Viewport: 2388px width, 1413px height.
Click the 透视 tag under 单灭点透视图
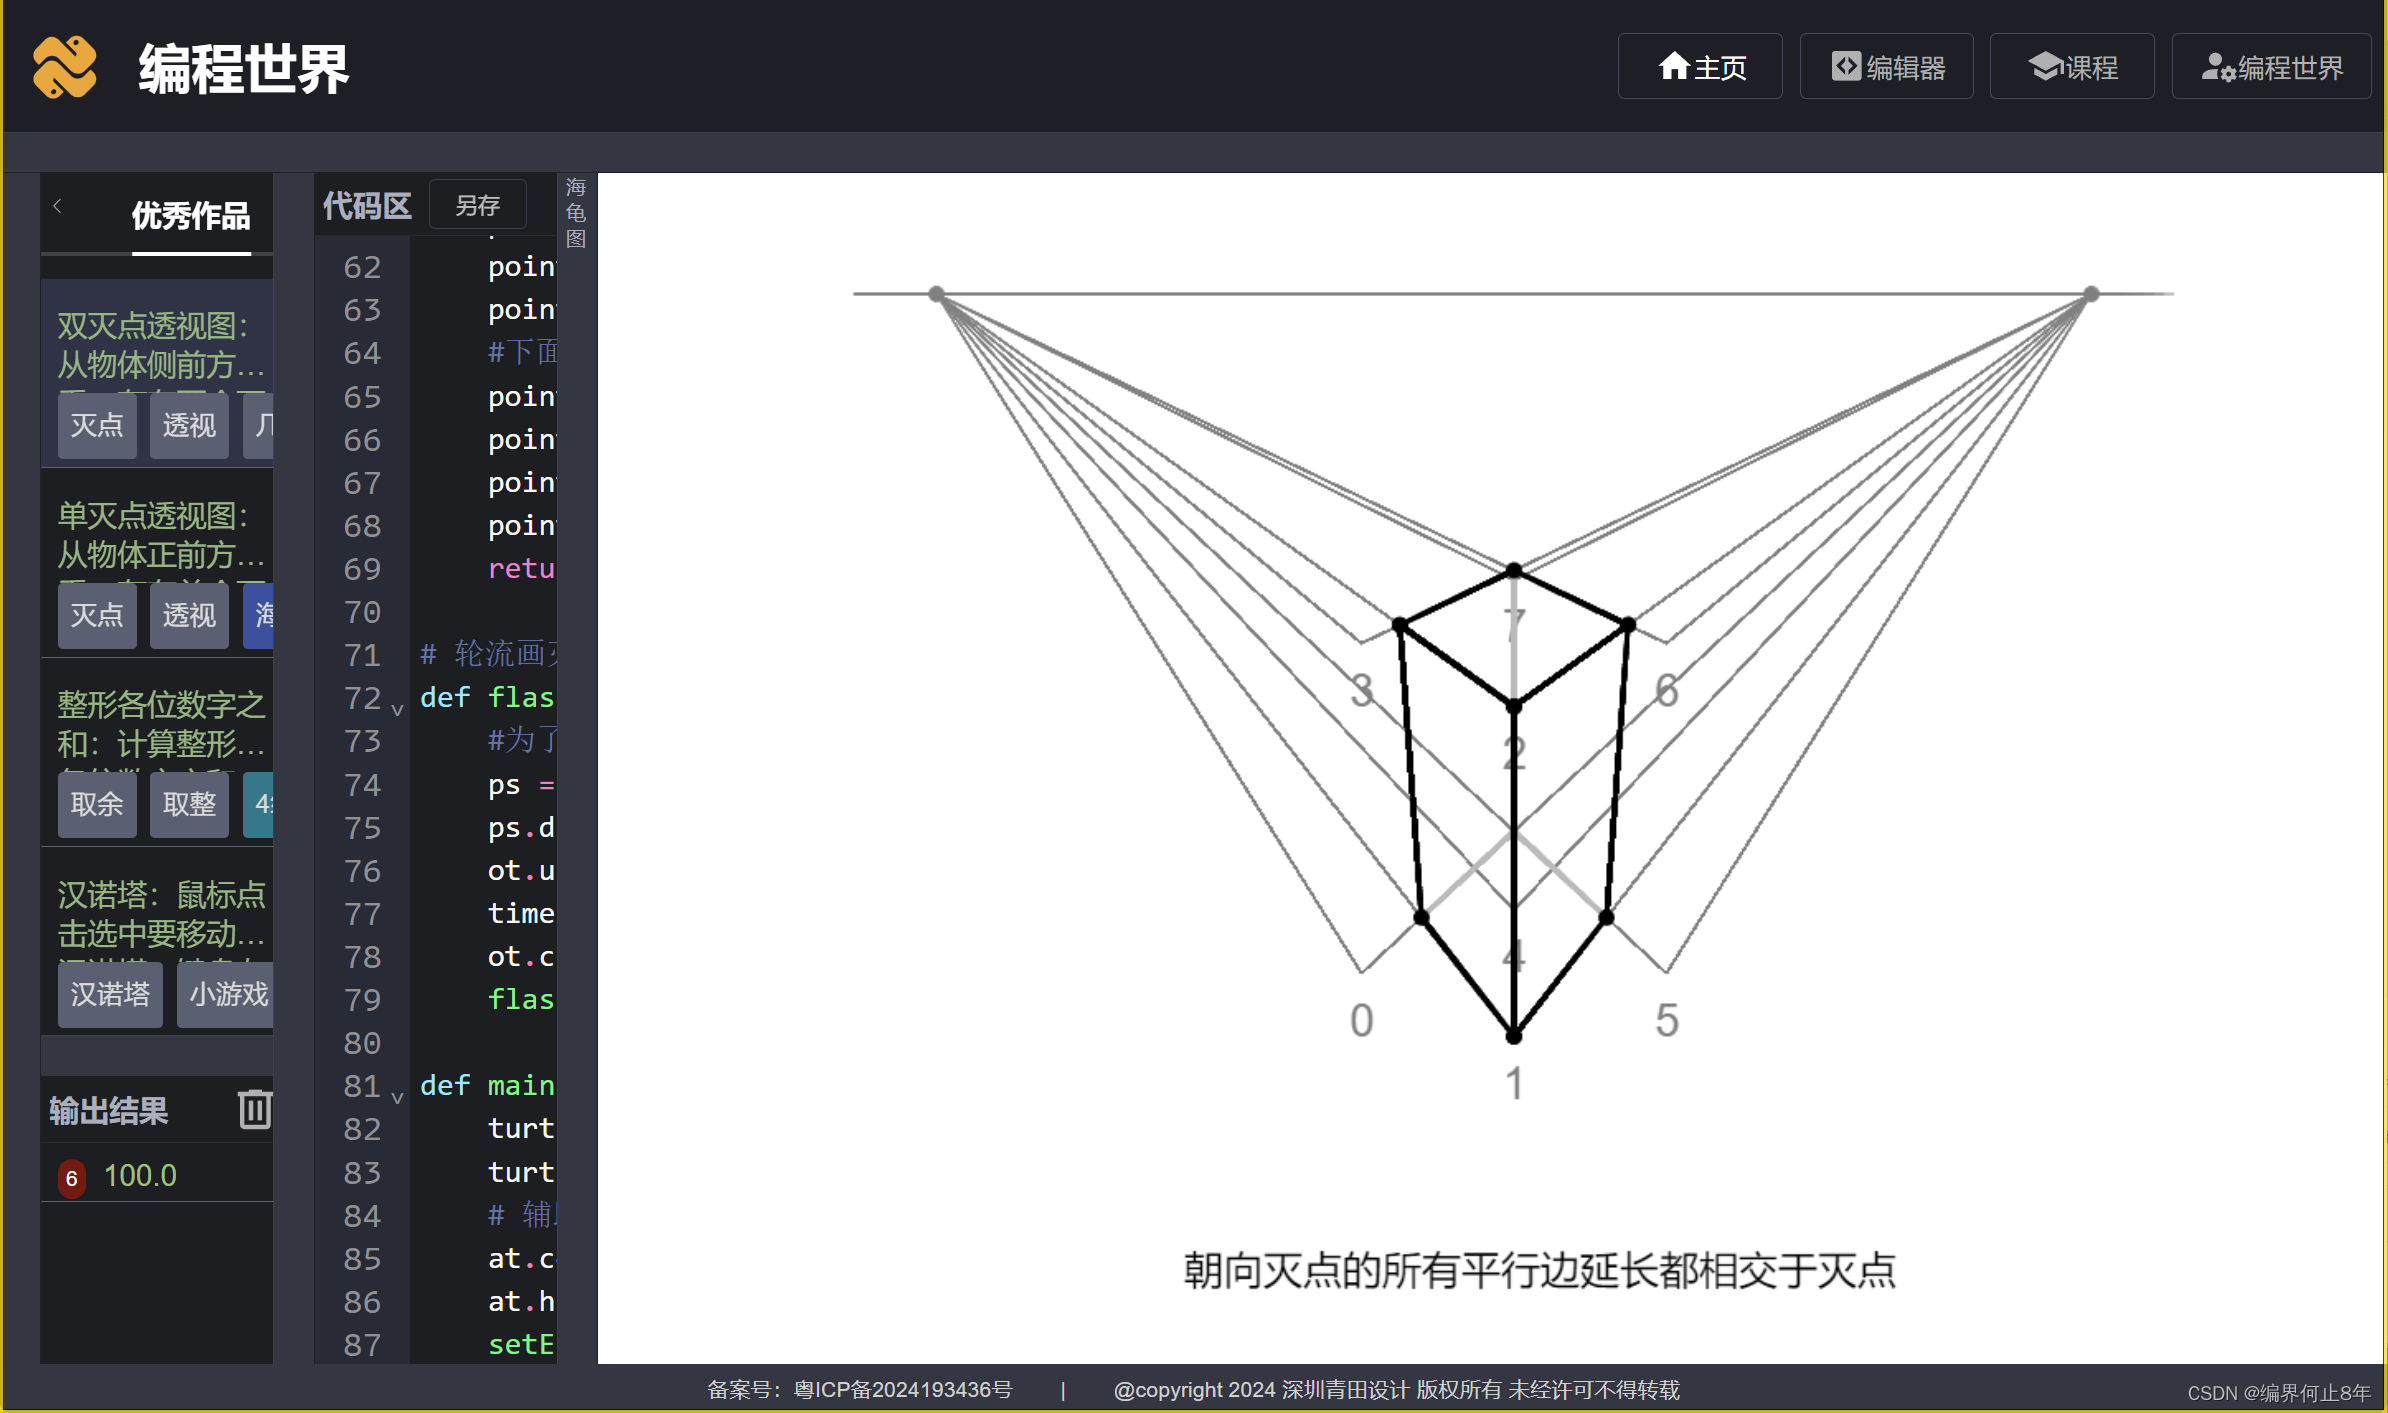point(189,616)
